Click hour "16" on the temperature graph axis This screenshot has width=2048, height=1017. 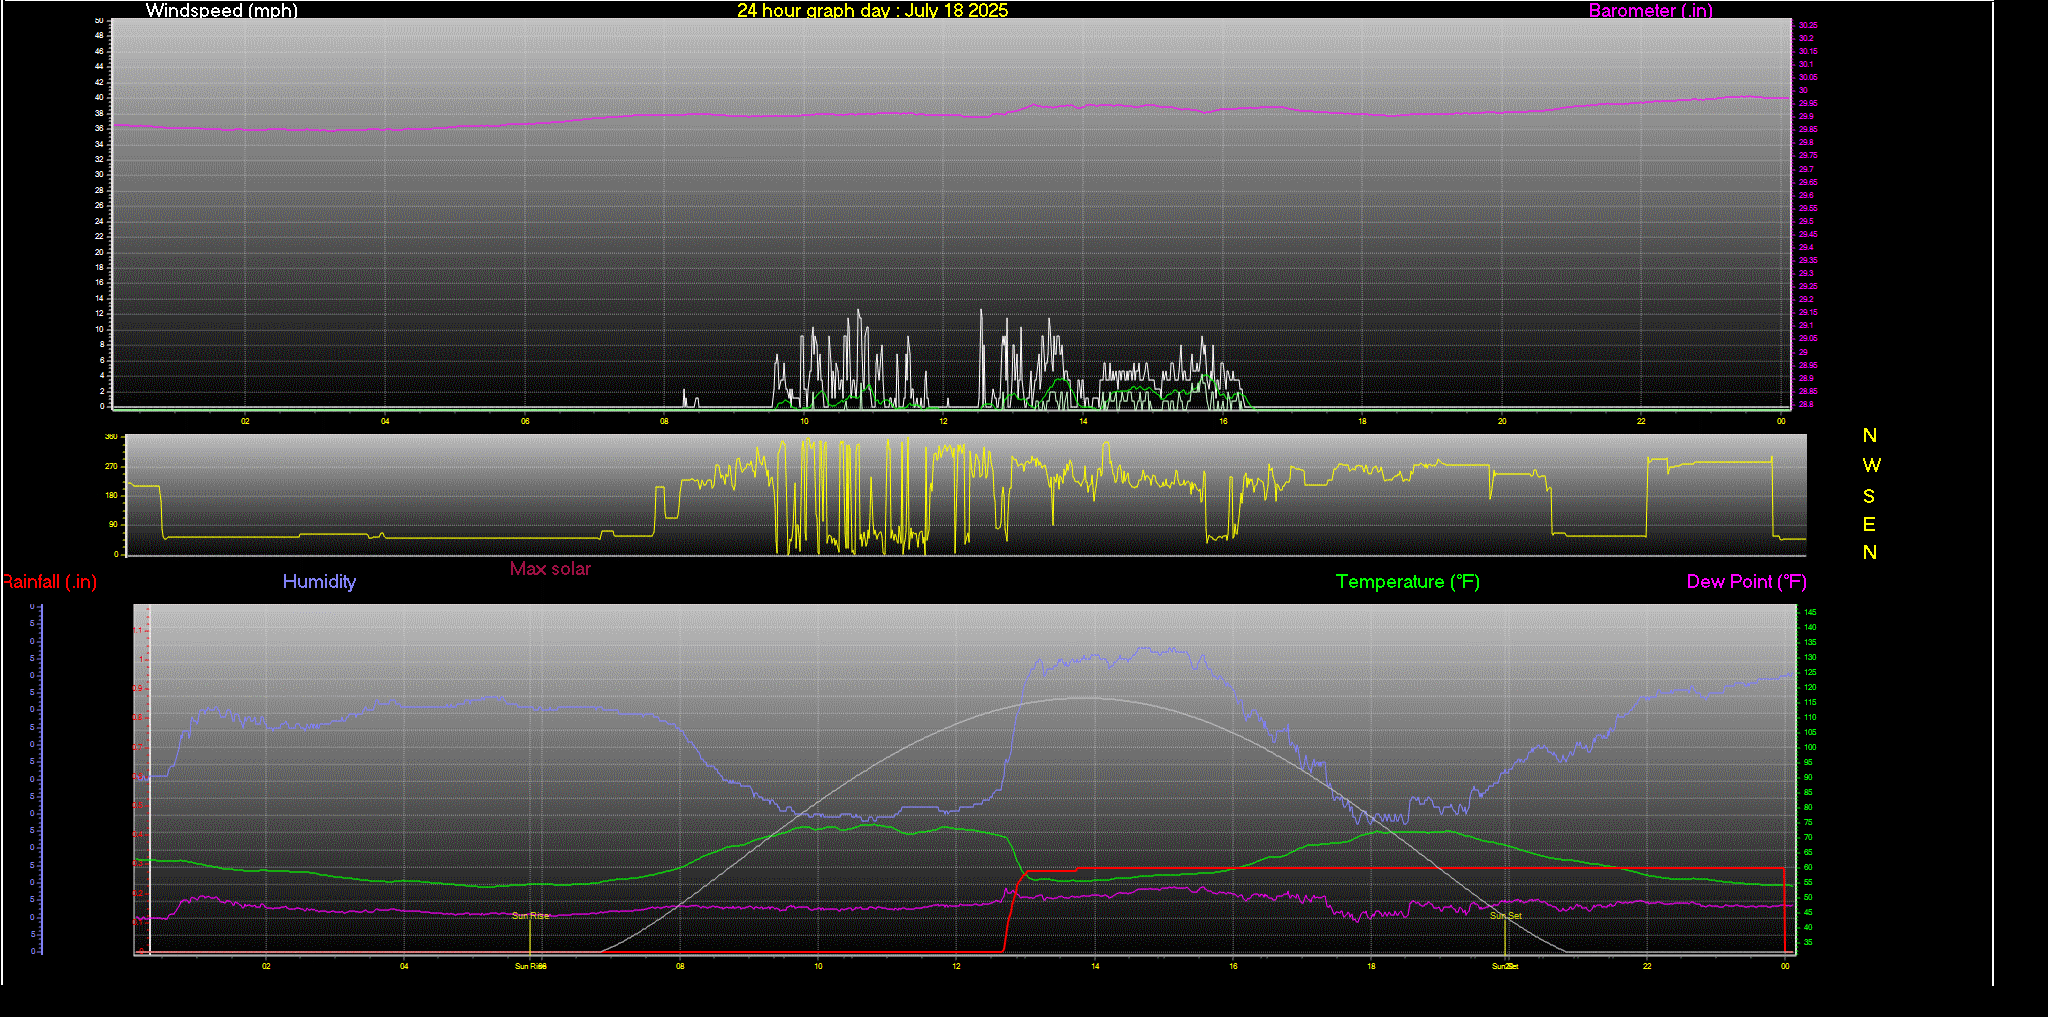coord(1233,966)
